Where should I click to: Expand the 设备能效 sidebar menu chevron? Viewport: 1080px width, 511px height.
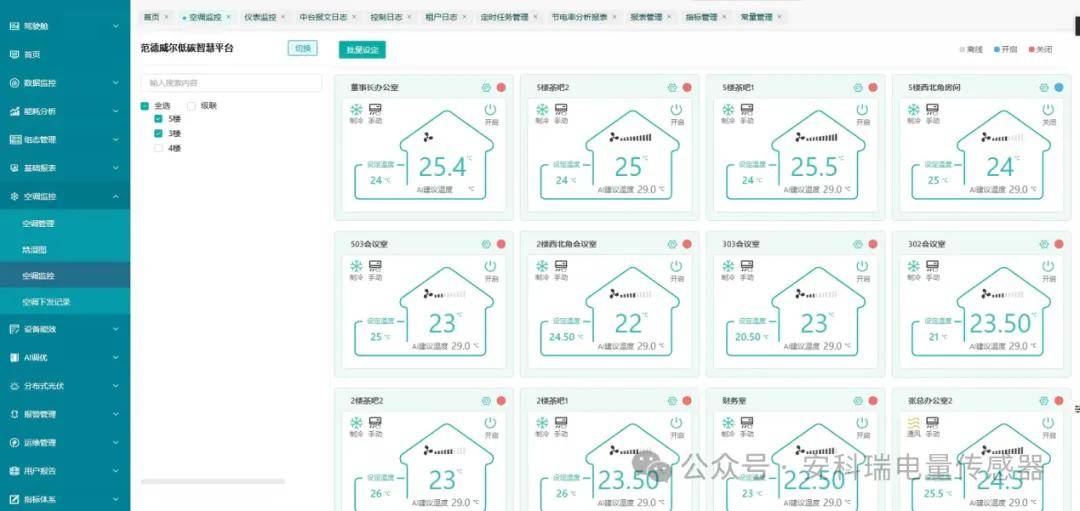pyautogui.click(x=116, y=329)
